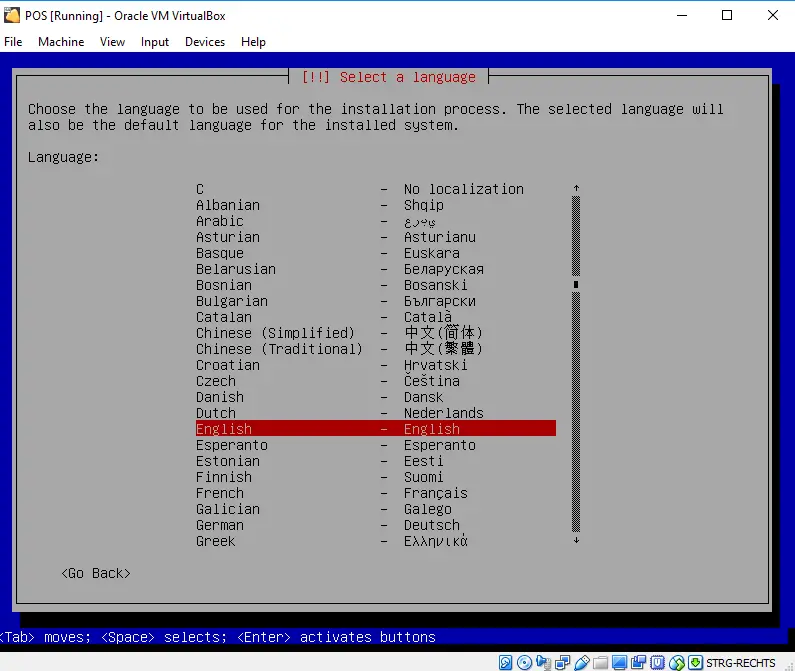Viewport: 795px width, 671px height.
Task: Select Esperanto in the language list
Action: tap(376, 445)
